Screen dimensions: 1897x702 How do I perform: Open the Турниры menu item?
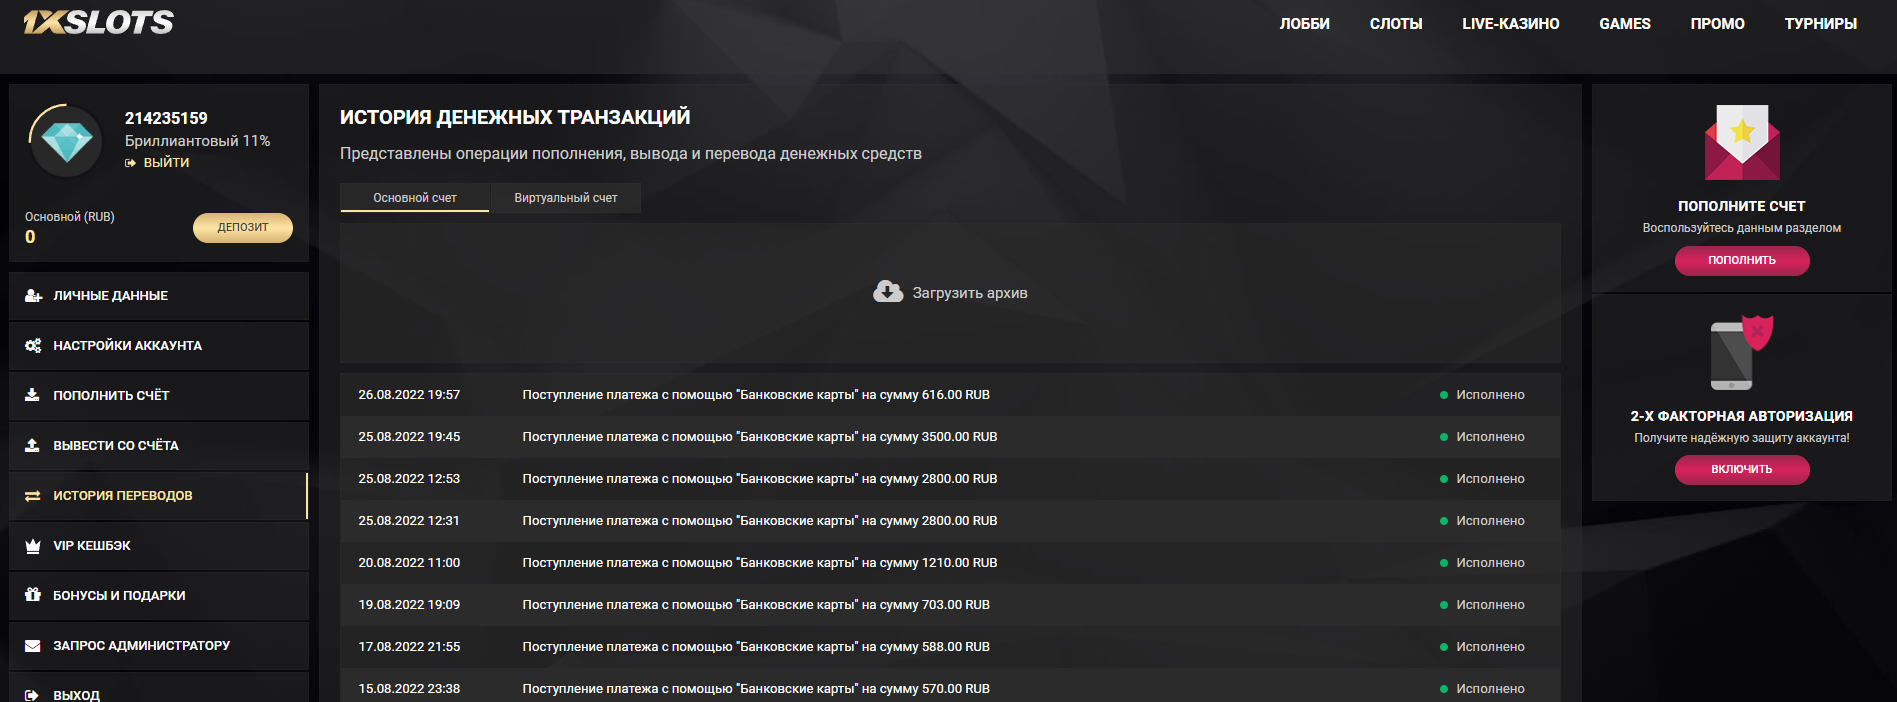1820,24
